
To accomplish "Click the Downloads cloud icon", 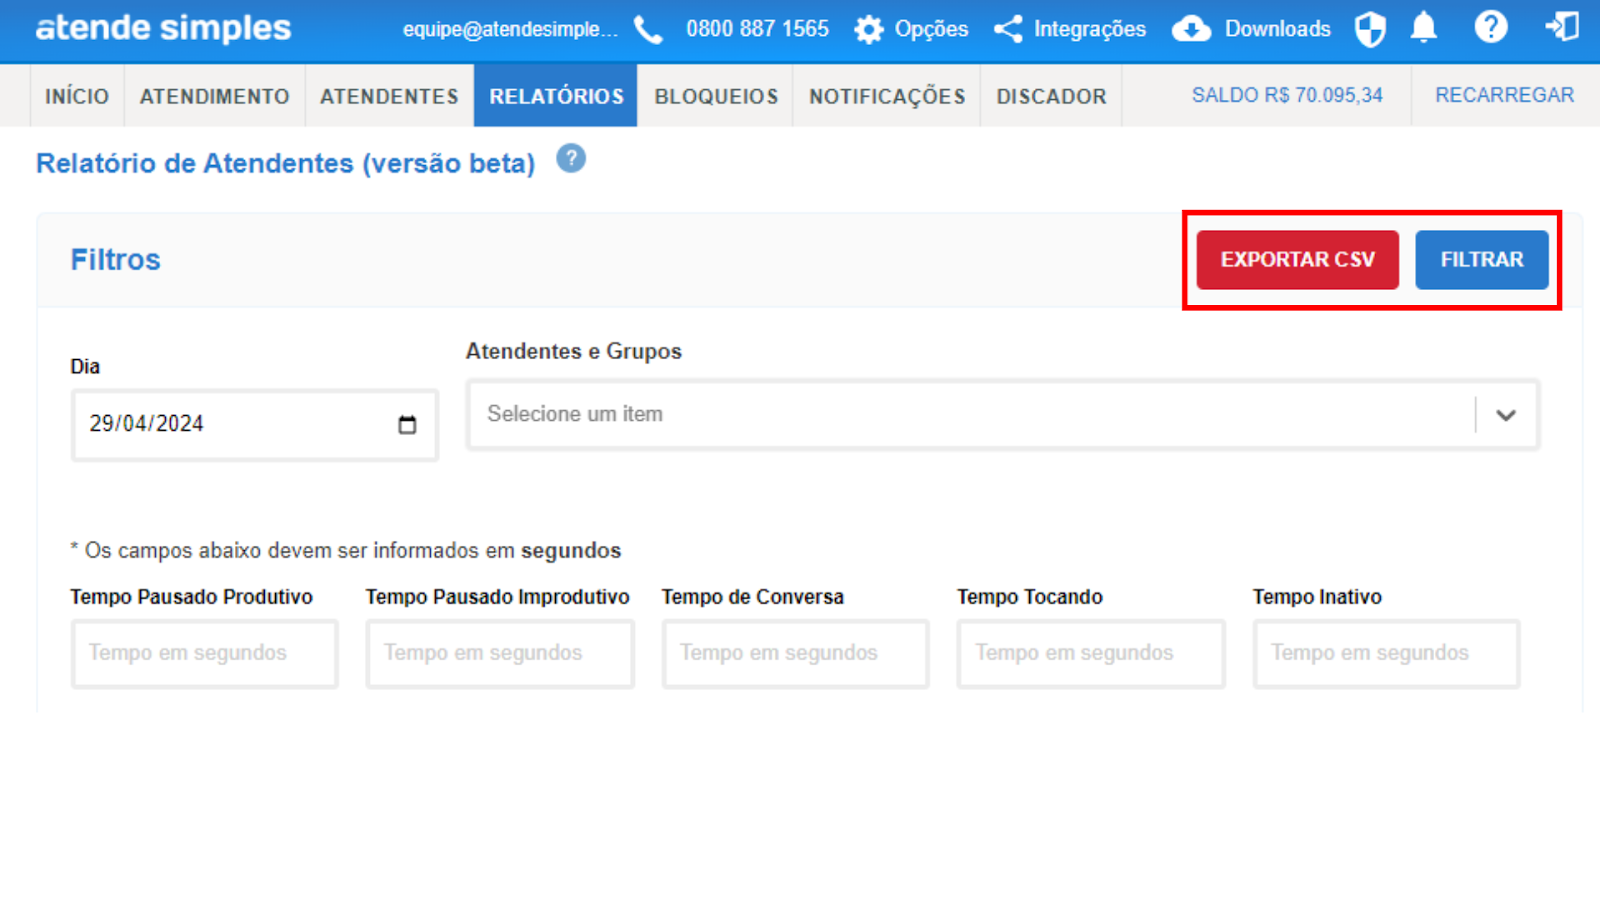I will 1191,30.
